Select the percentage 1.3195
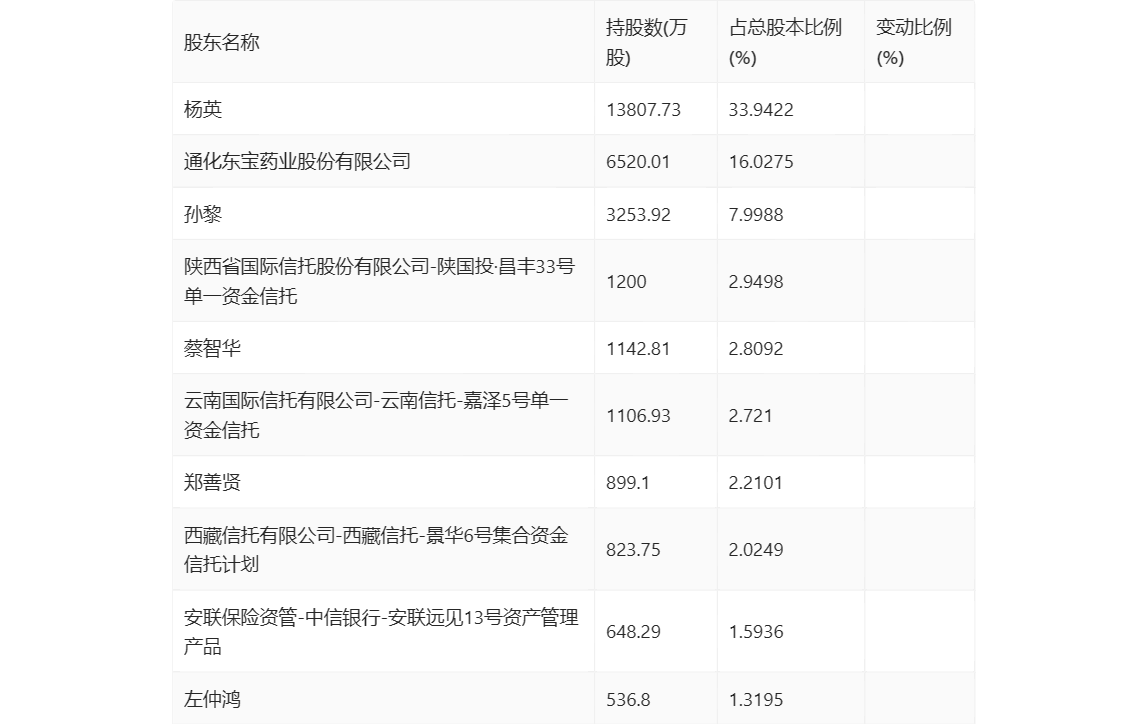The image size is (1148, 724). coord(756,700)
